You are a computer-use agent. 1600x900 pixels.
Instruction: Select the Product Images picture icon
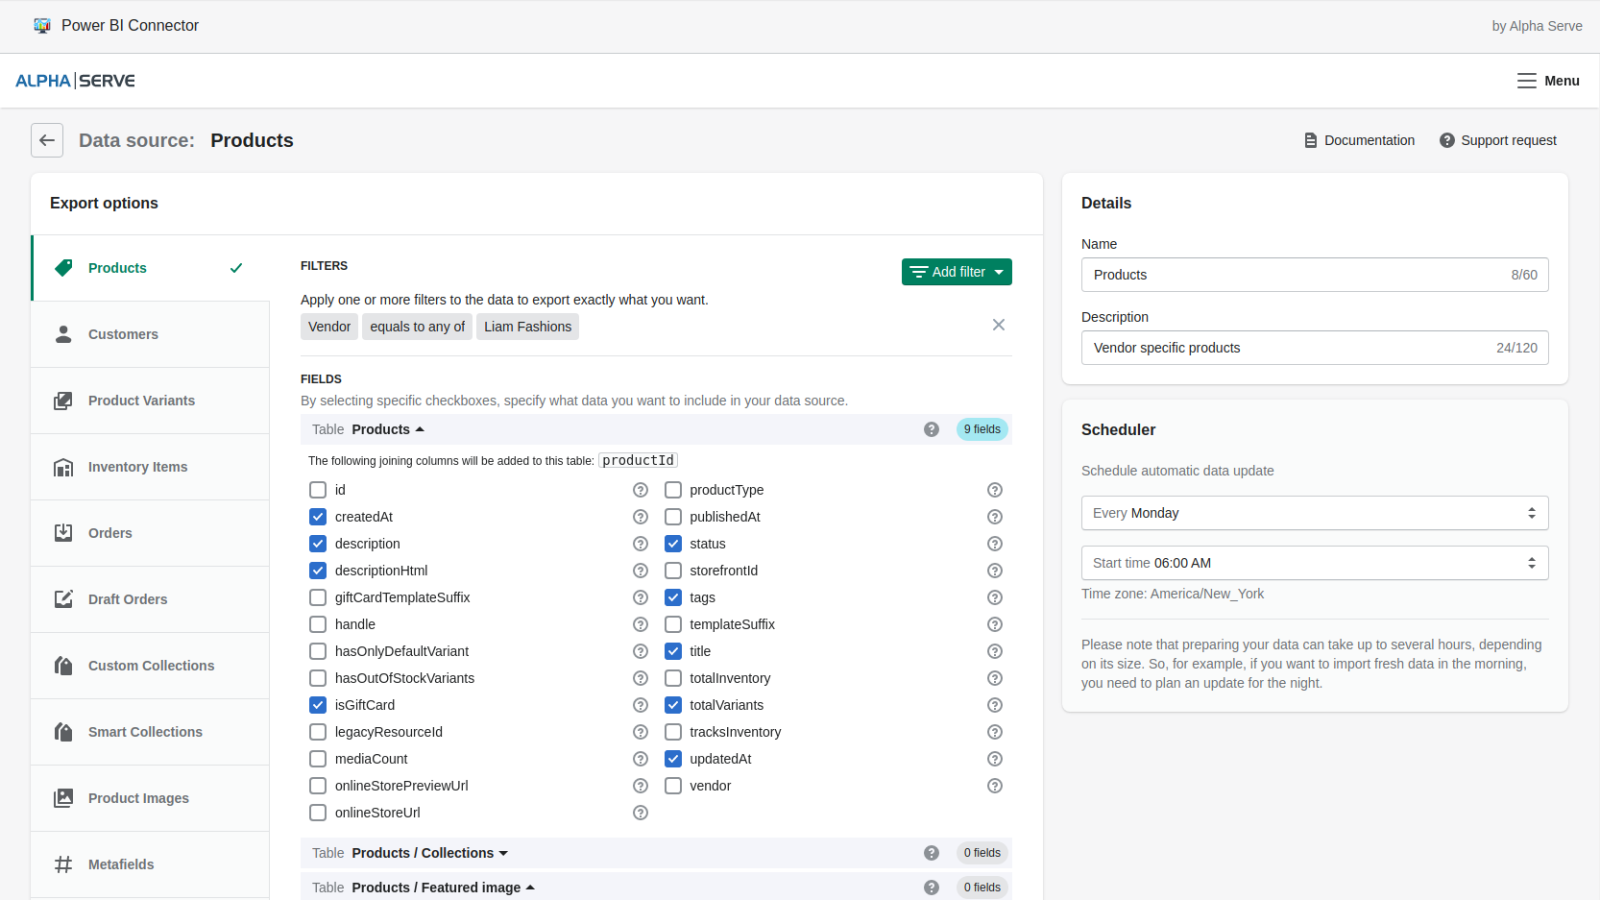coord(62,798)
